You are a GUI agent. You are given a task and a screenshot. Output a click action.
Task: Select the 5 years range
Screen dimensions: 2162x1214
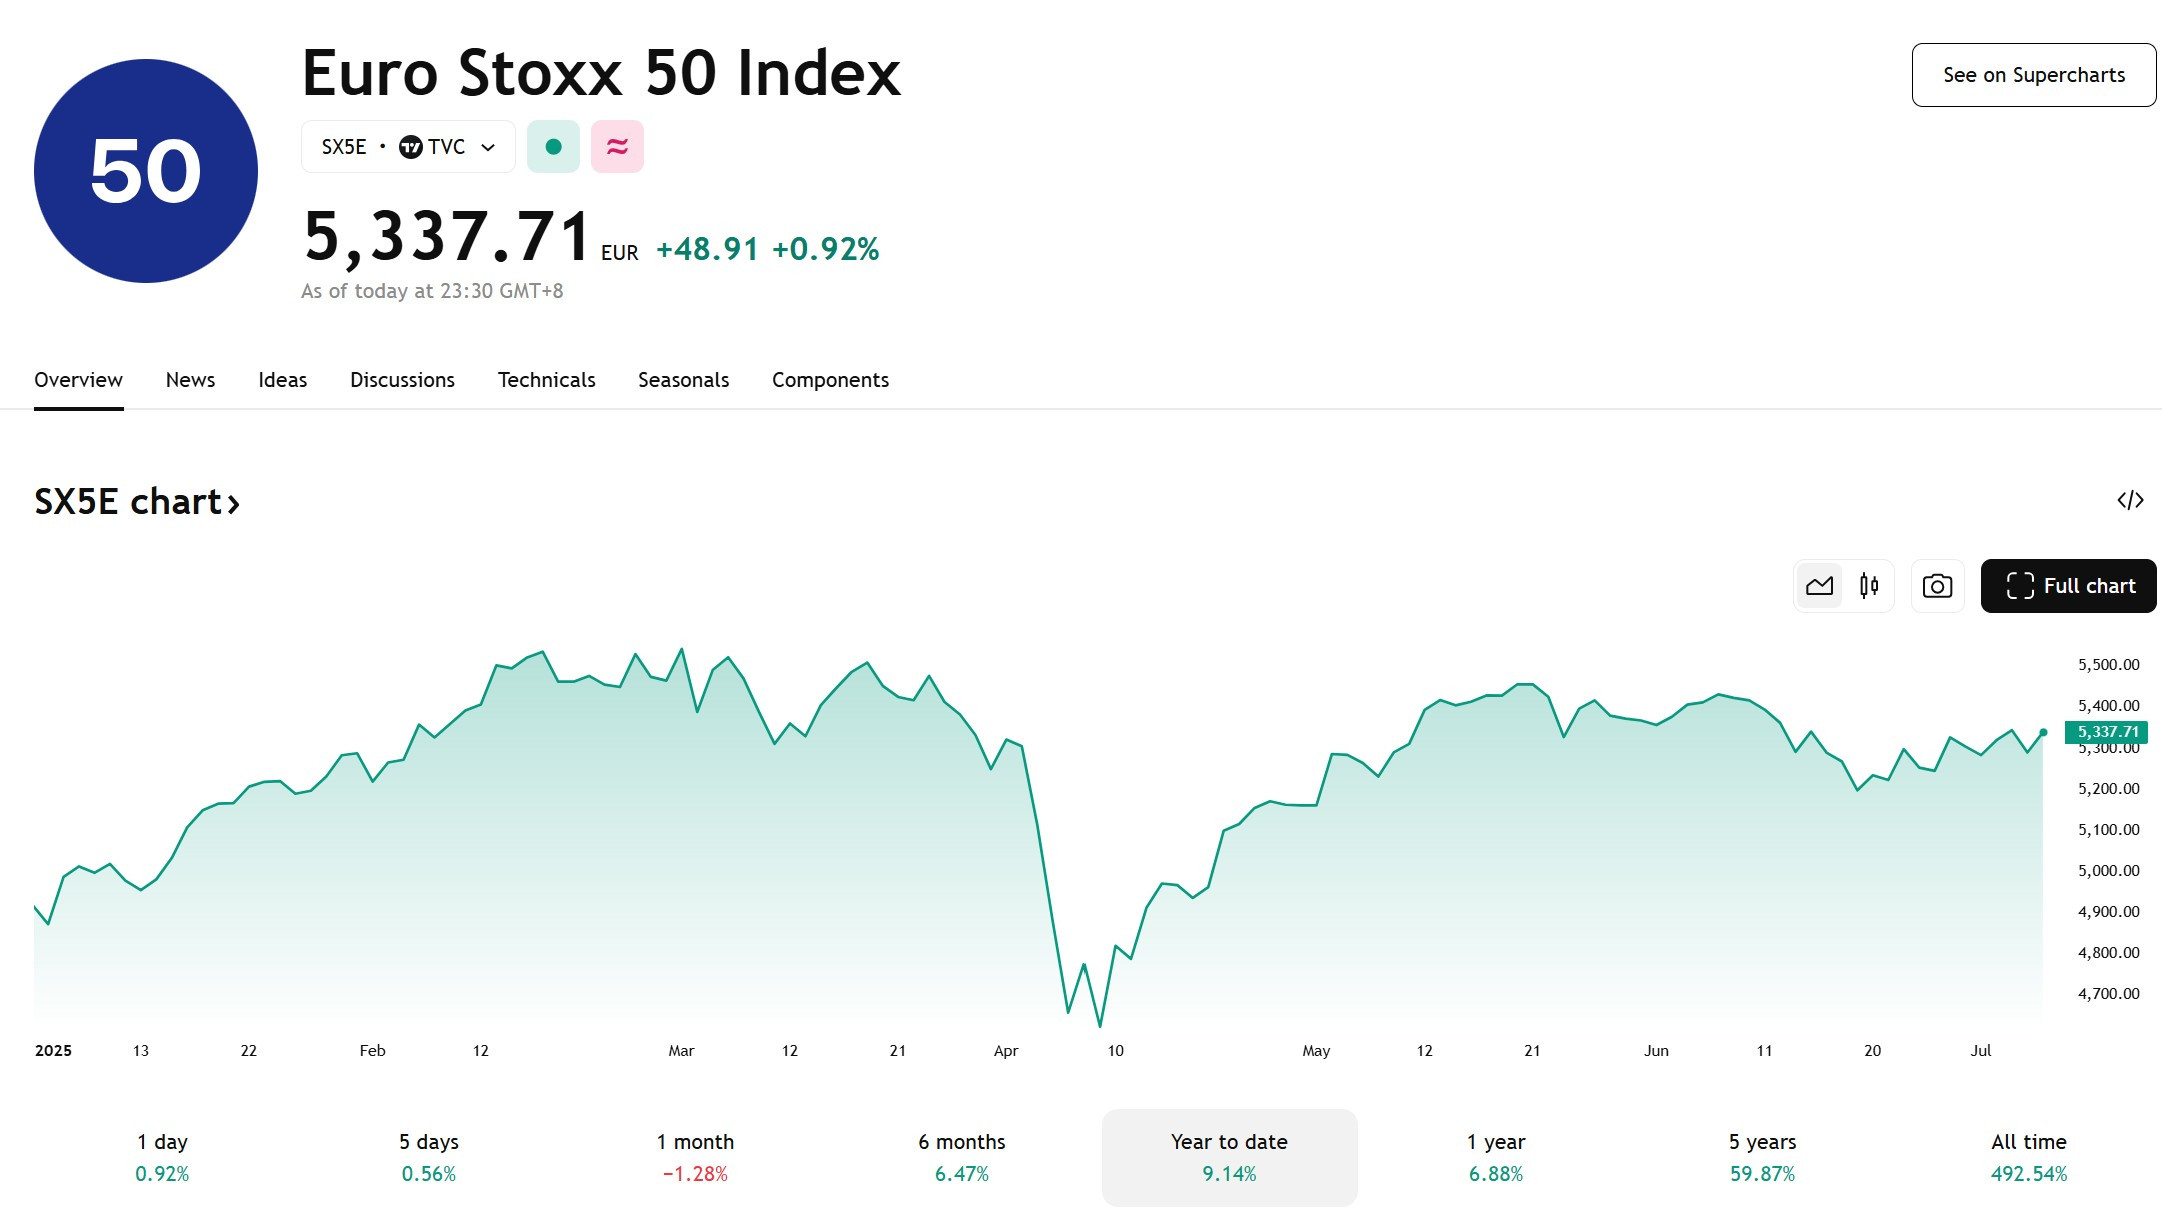(1762, 1157)
